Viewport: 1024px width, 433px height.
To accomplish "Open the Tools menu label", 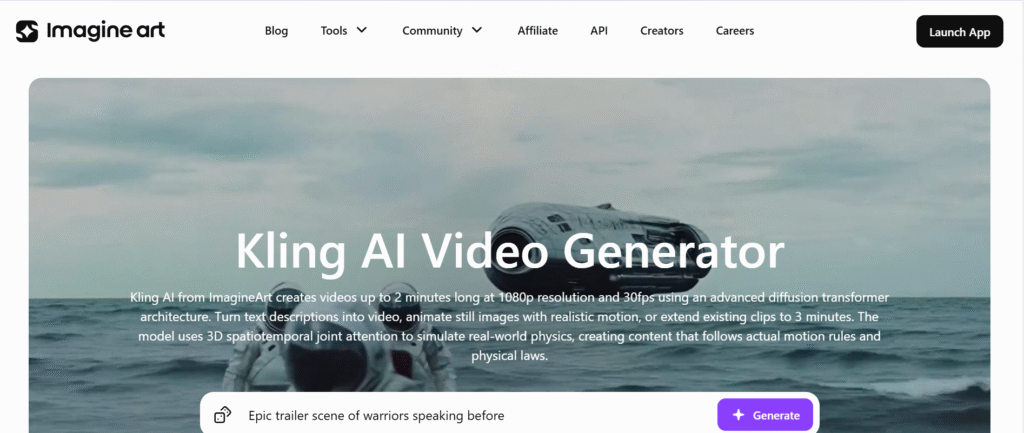I will tap(334, 31).
